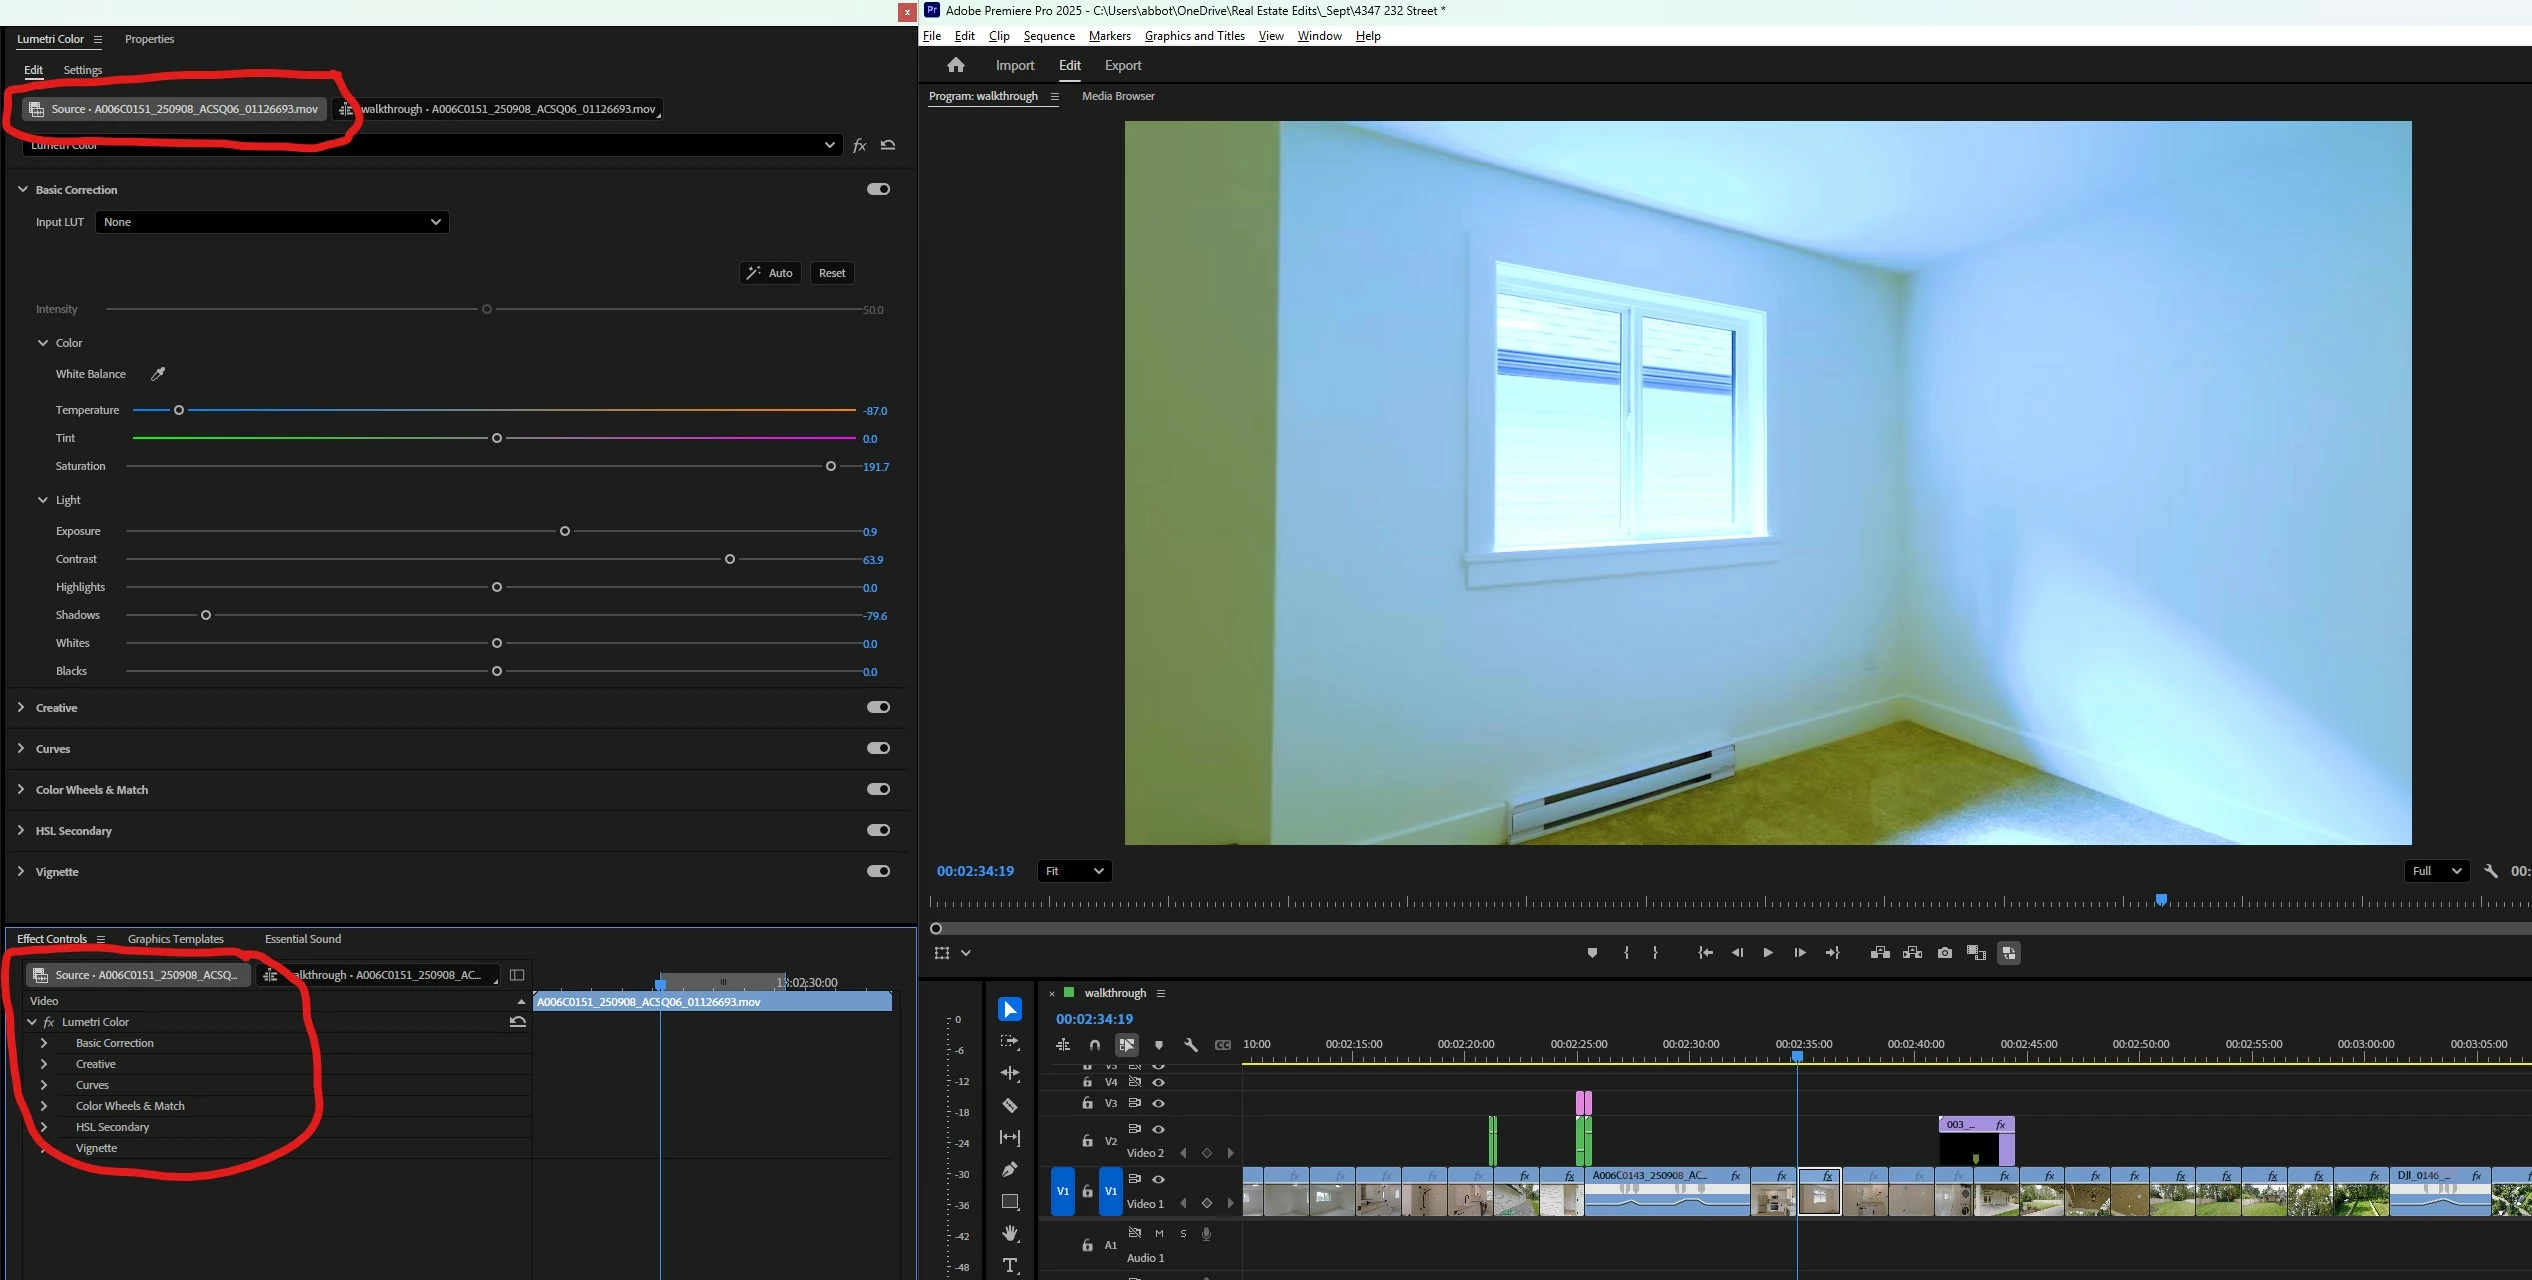Select the Razor tool in the toolbar
This screenshot has height=1280, width=2532.
click(x=1010, y=1106)
